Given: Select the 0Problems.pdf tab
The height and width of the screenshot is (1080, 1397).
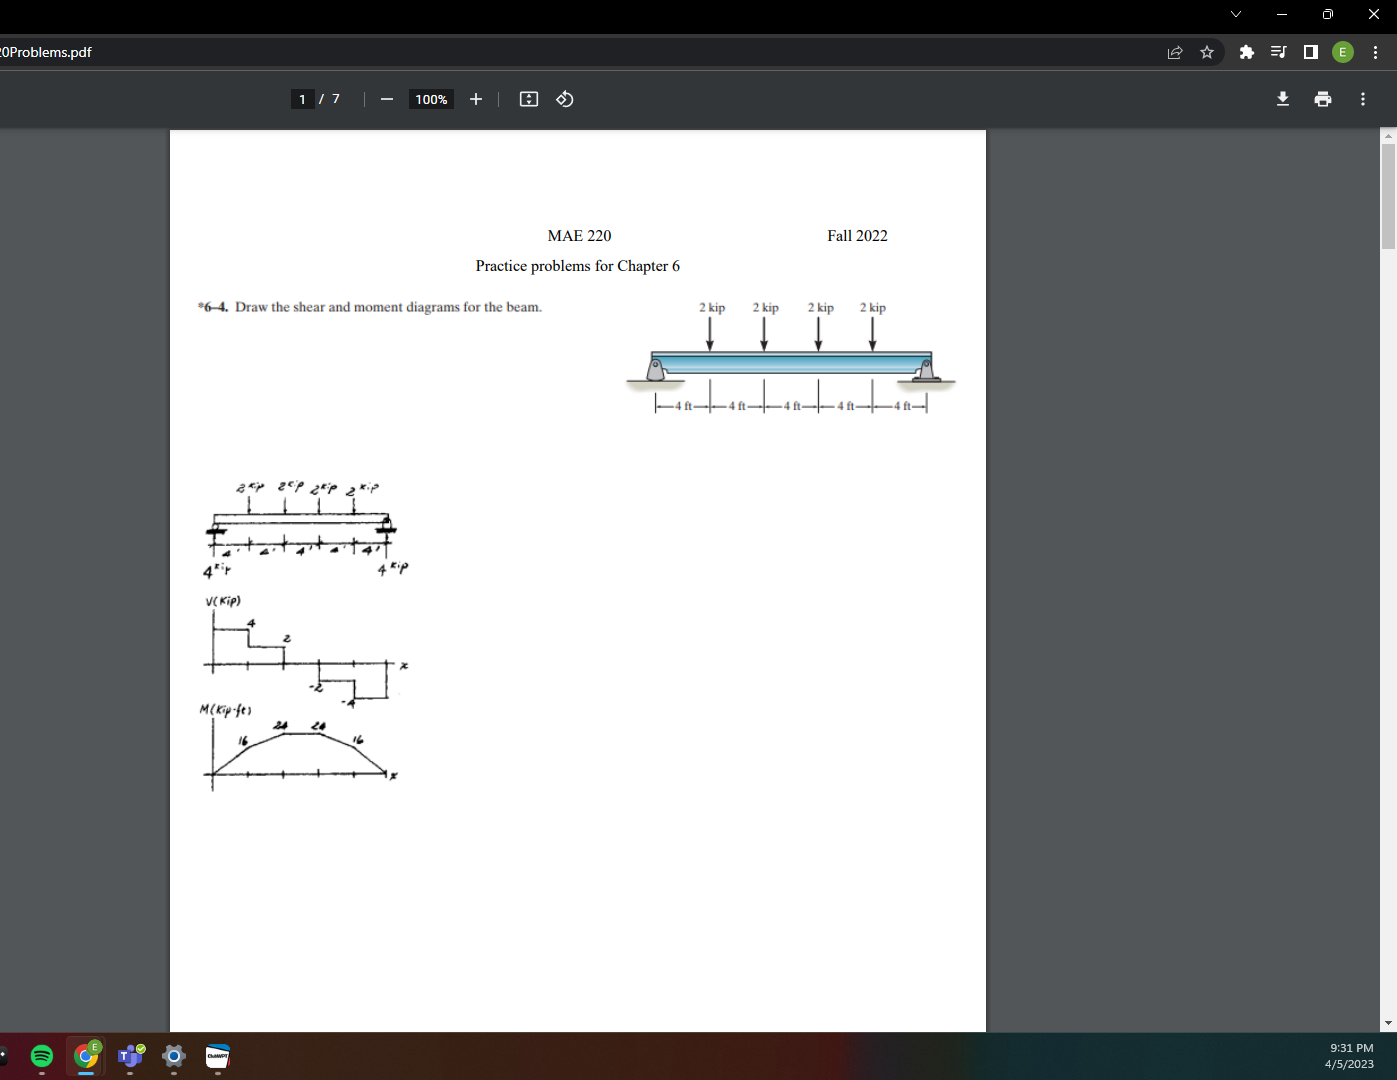Looking at the screenshot, I should click(x=47, y=52).
